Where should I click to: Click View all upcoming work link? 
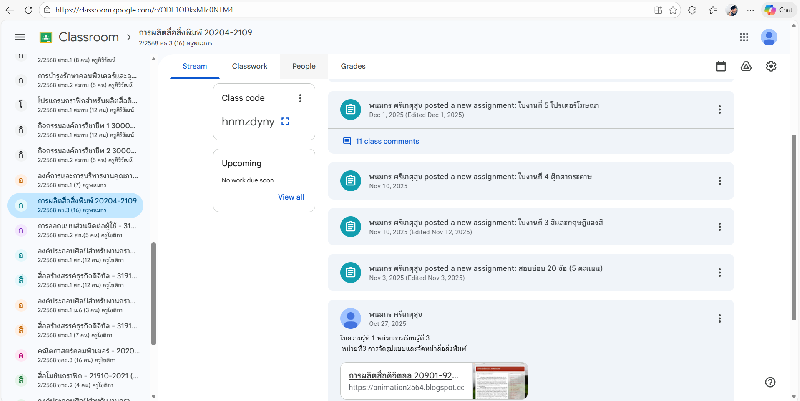click(x=291, y=197)
